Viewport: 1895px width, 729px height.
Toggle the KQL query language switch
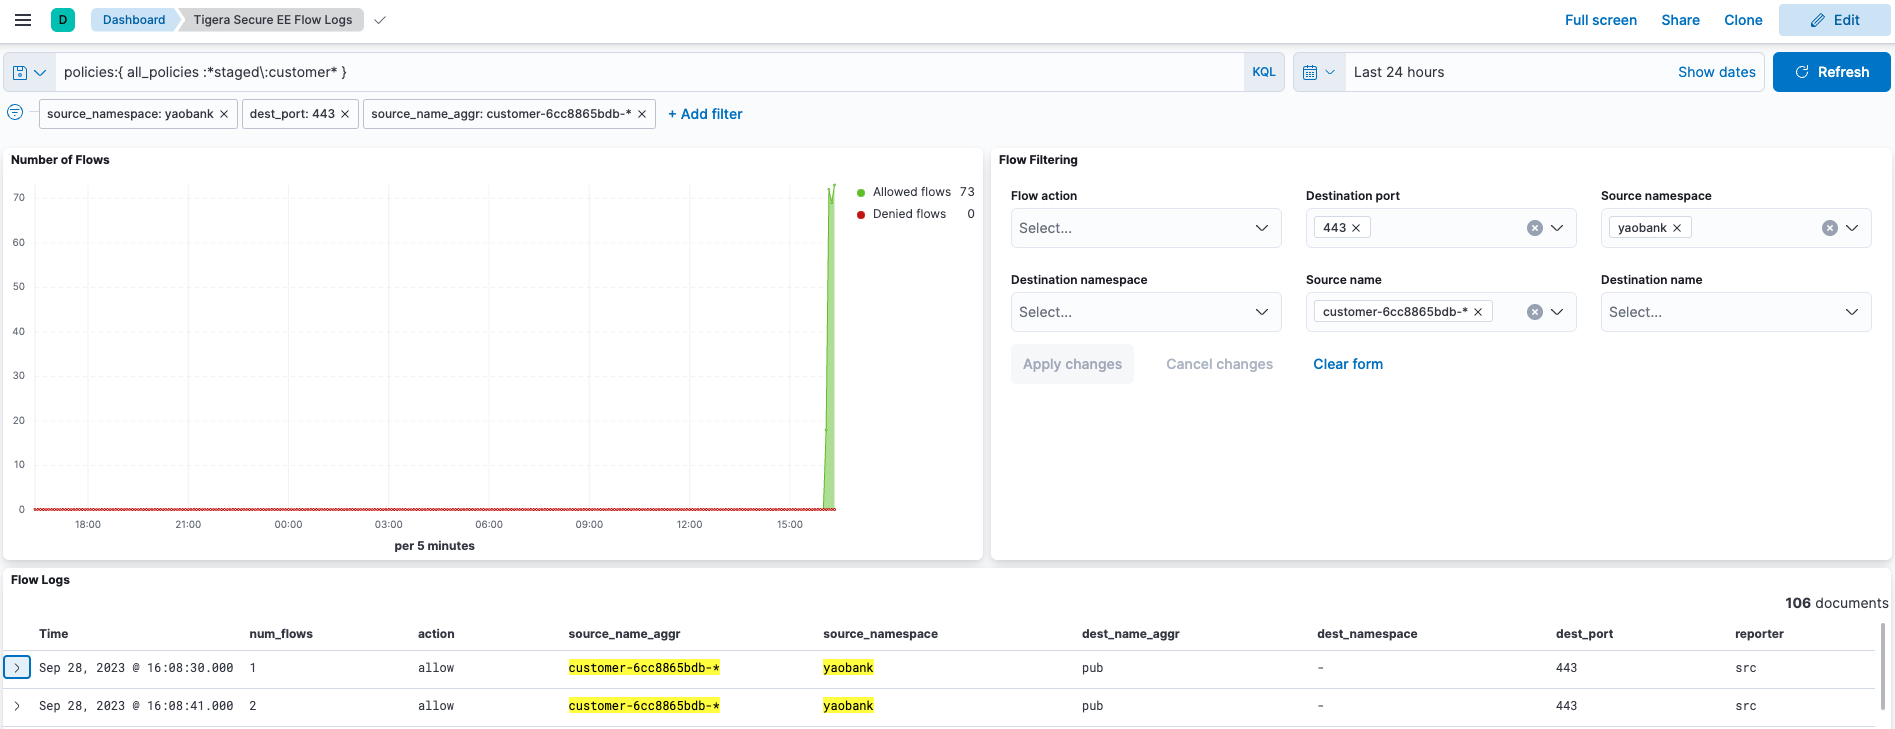click(1264, 72)
